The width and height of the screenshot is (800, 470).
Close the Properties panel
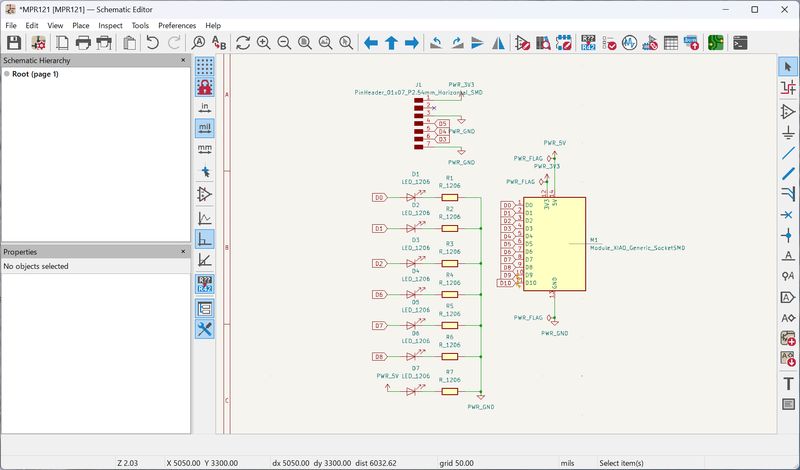pos(183,252)
